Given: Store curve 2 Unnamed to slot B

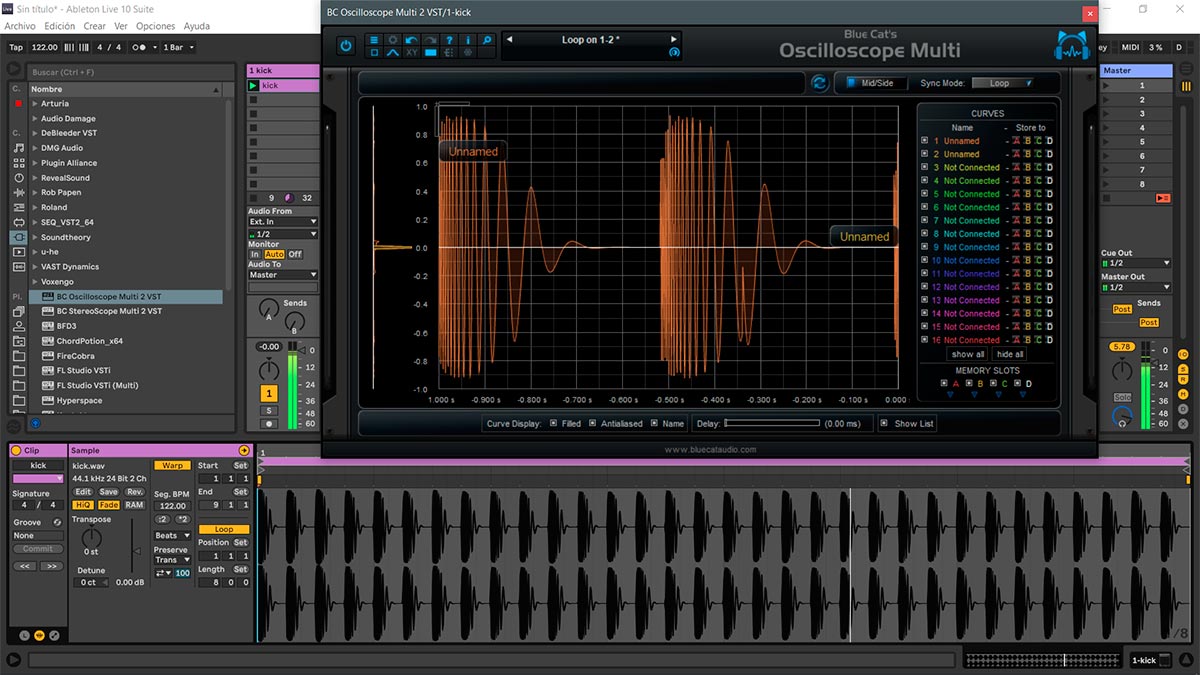Looking at the screenshot, I should pos(1027,154).
